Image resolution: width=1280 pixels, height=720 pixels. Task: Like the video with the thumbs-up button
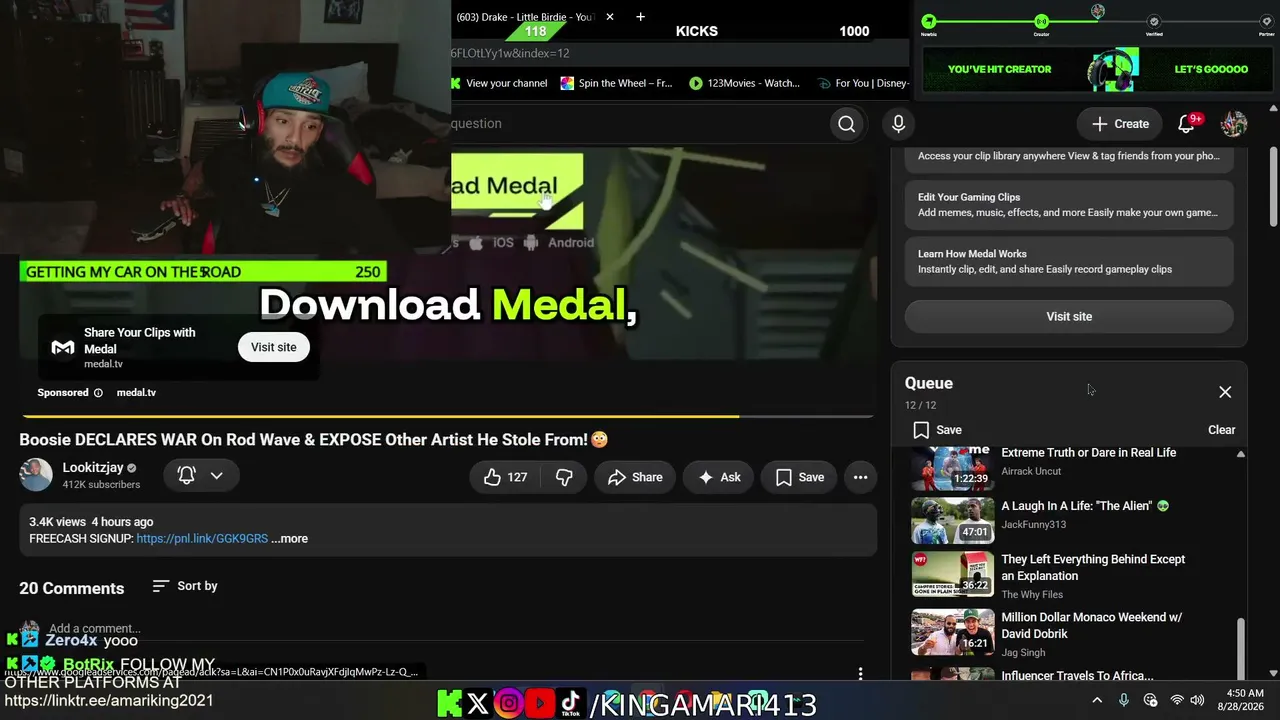pyautogui.click(x=505, y=477)
